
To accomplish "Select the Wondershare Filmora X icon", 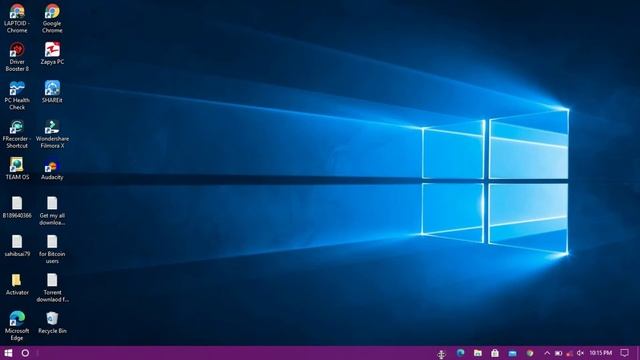I will 52,134.
